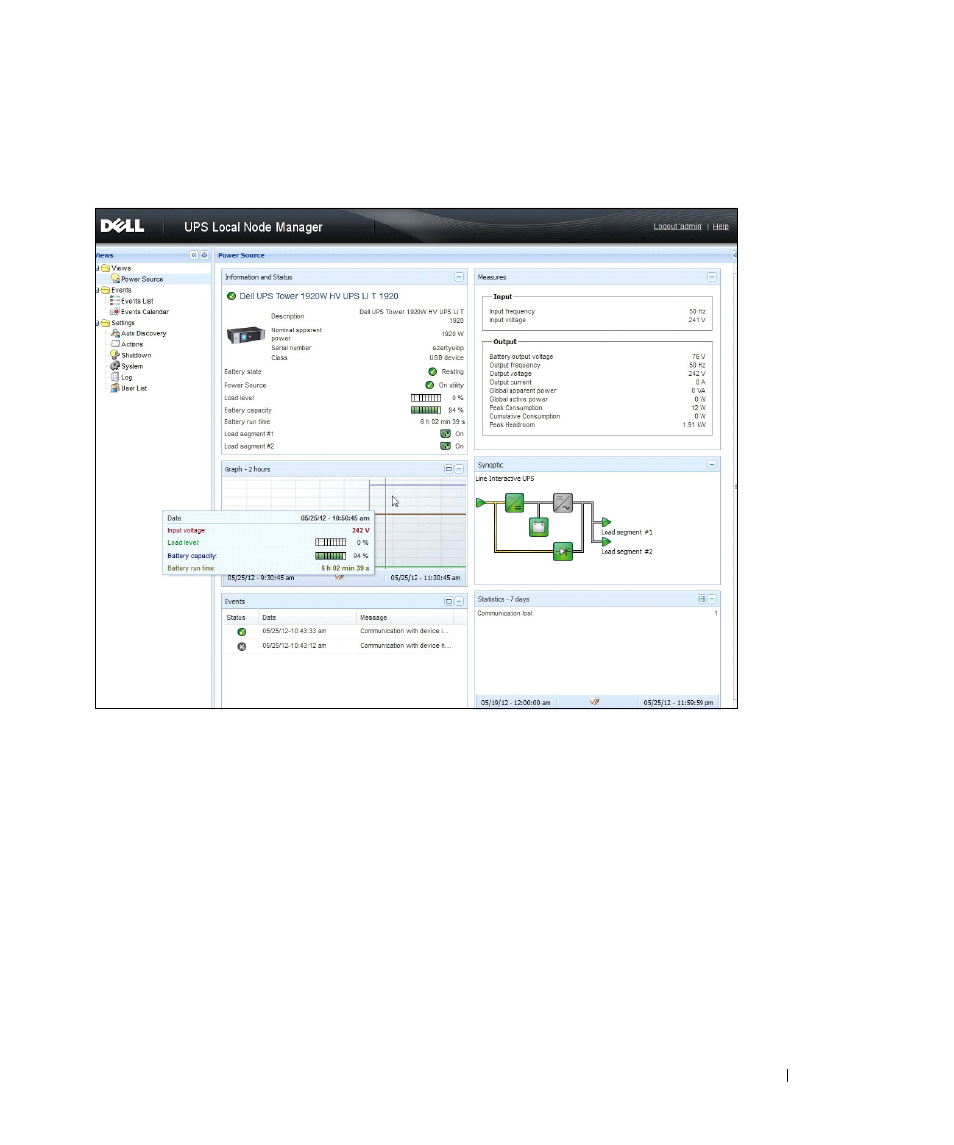Click the graph start time 9:30:45 am
This screenshot has height=1145, width=954.
pos(261,578)
